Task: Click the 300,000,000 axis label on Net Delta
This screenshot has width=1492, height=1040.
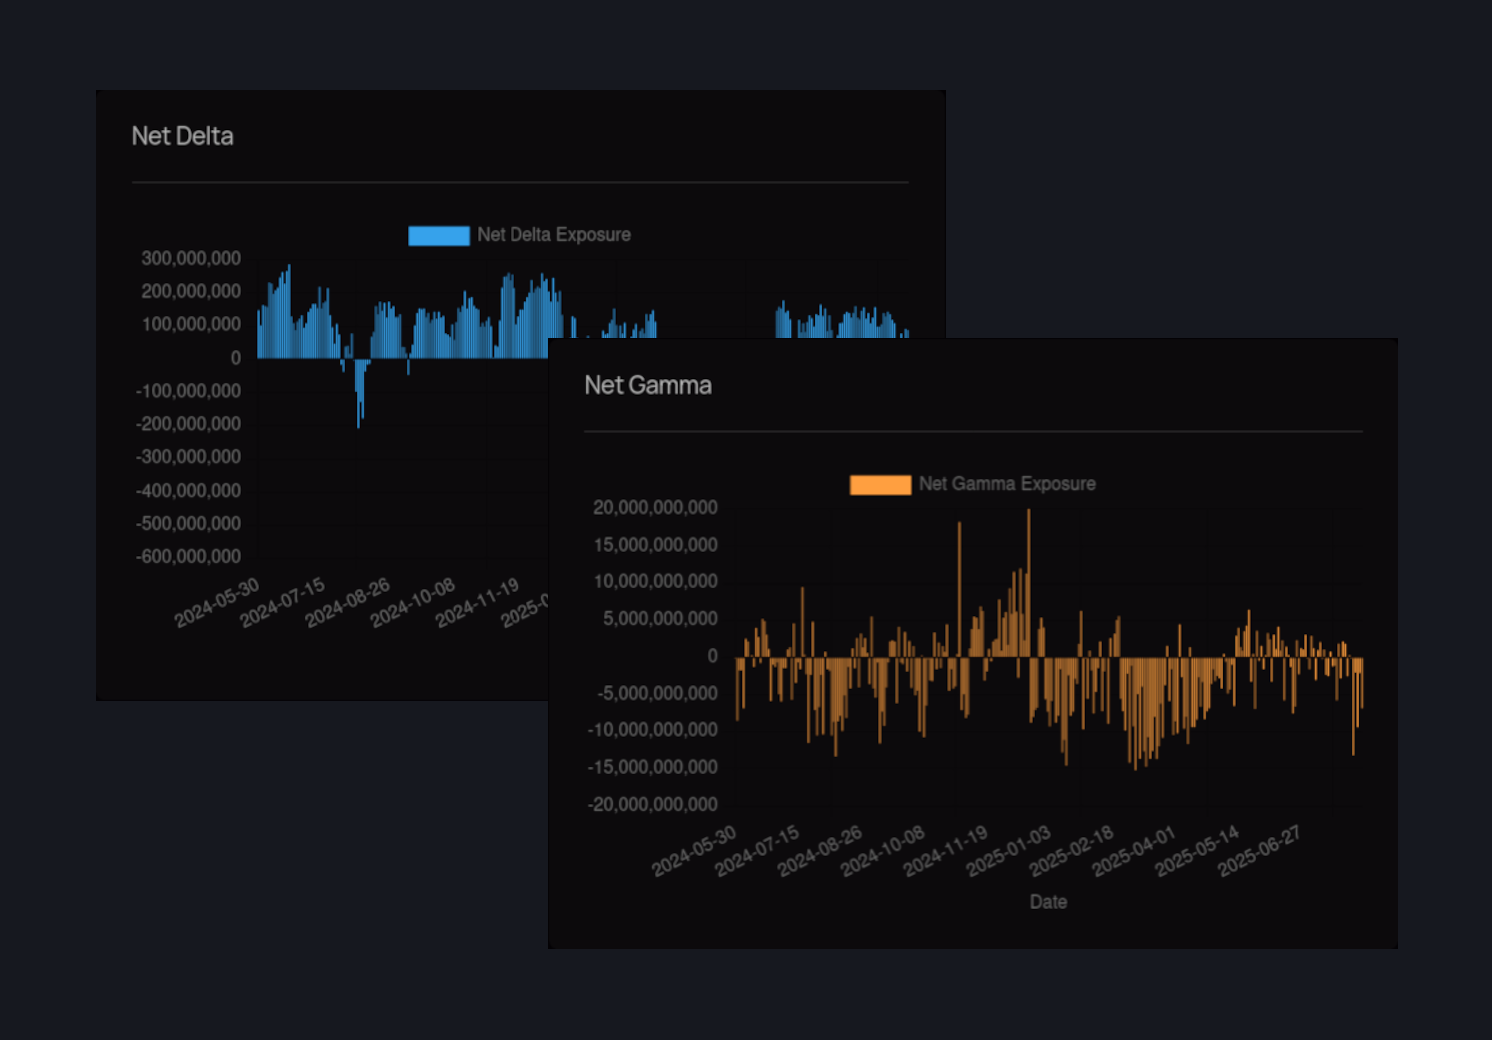Action: tap(188, 257)
